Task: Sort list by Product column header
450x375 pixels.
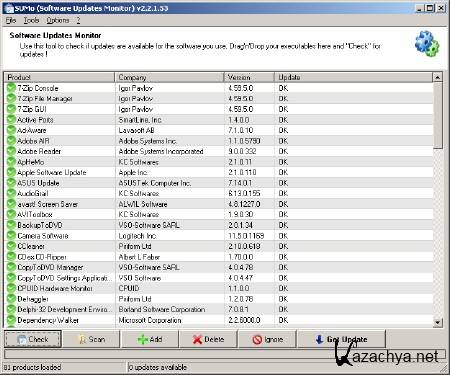Action: click(x=59, y=77)
